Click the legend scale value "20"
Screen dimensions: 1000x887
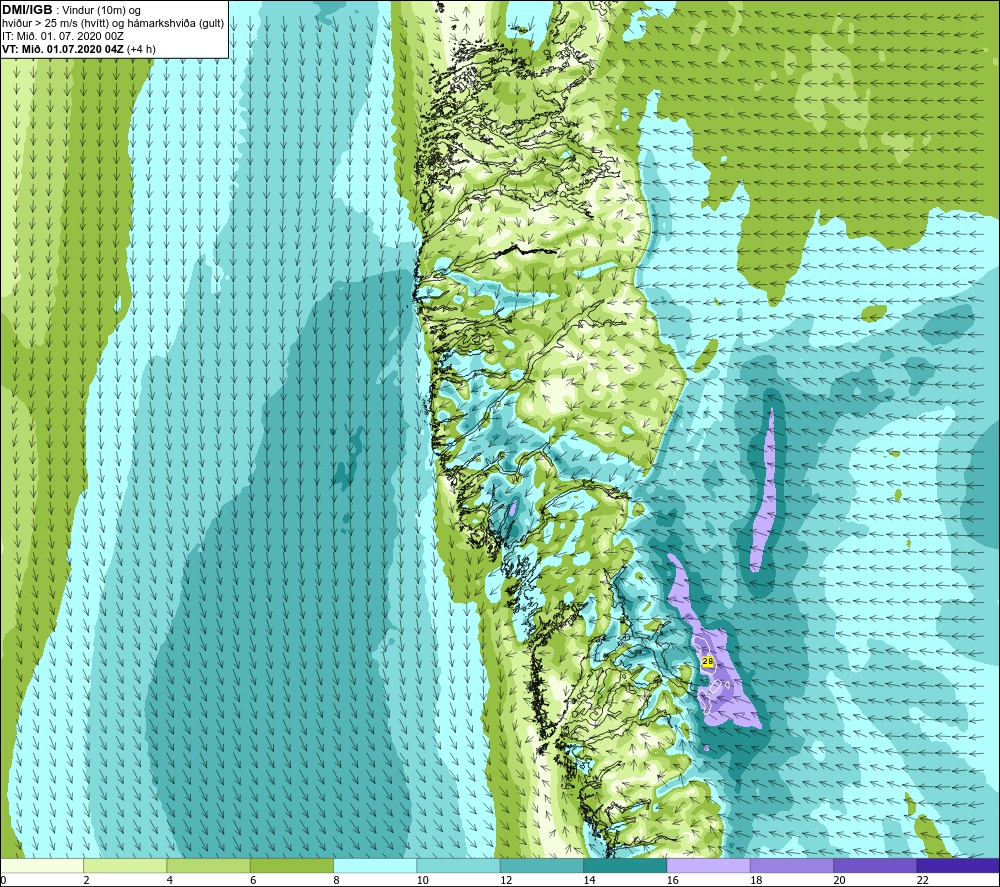coord(839,880)
